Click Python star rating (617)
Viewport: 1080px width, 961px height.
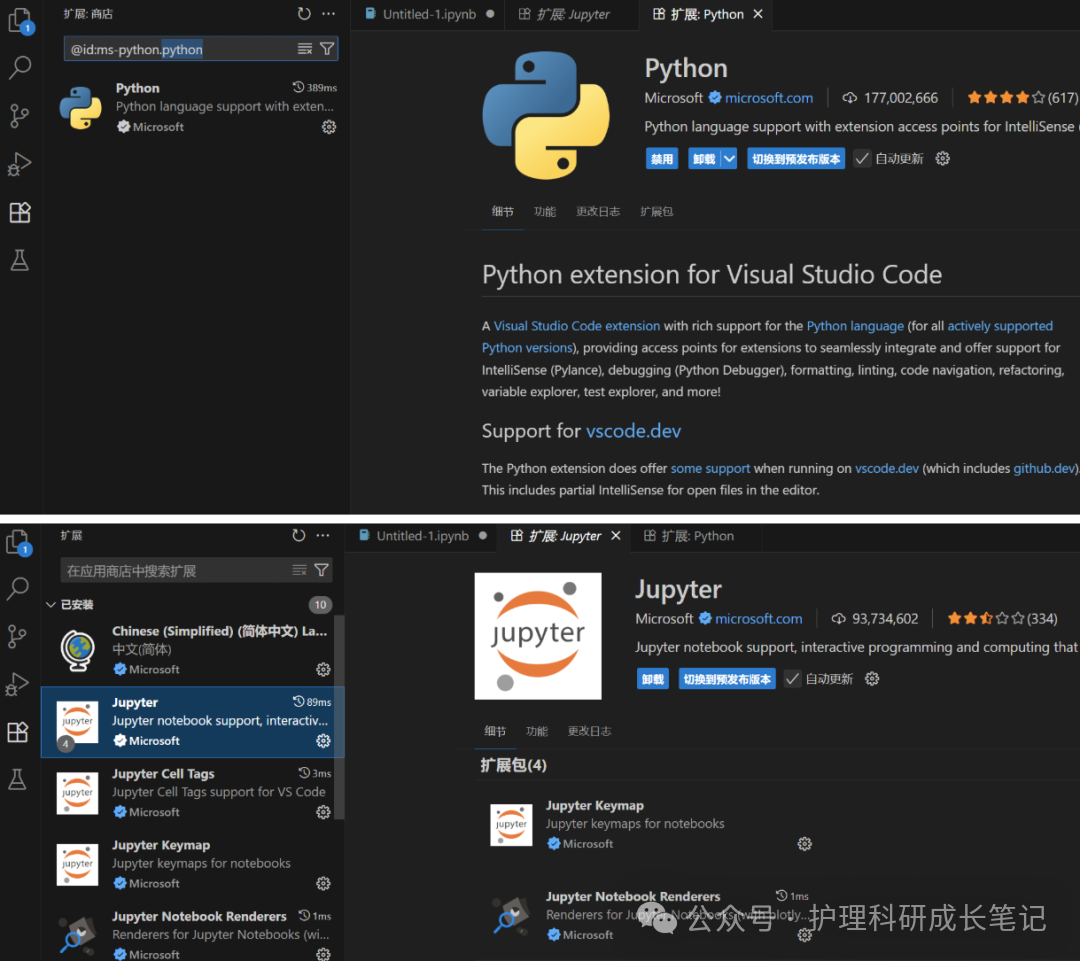1022,98
